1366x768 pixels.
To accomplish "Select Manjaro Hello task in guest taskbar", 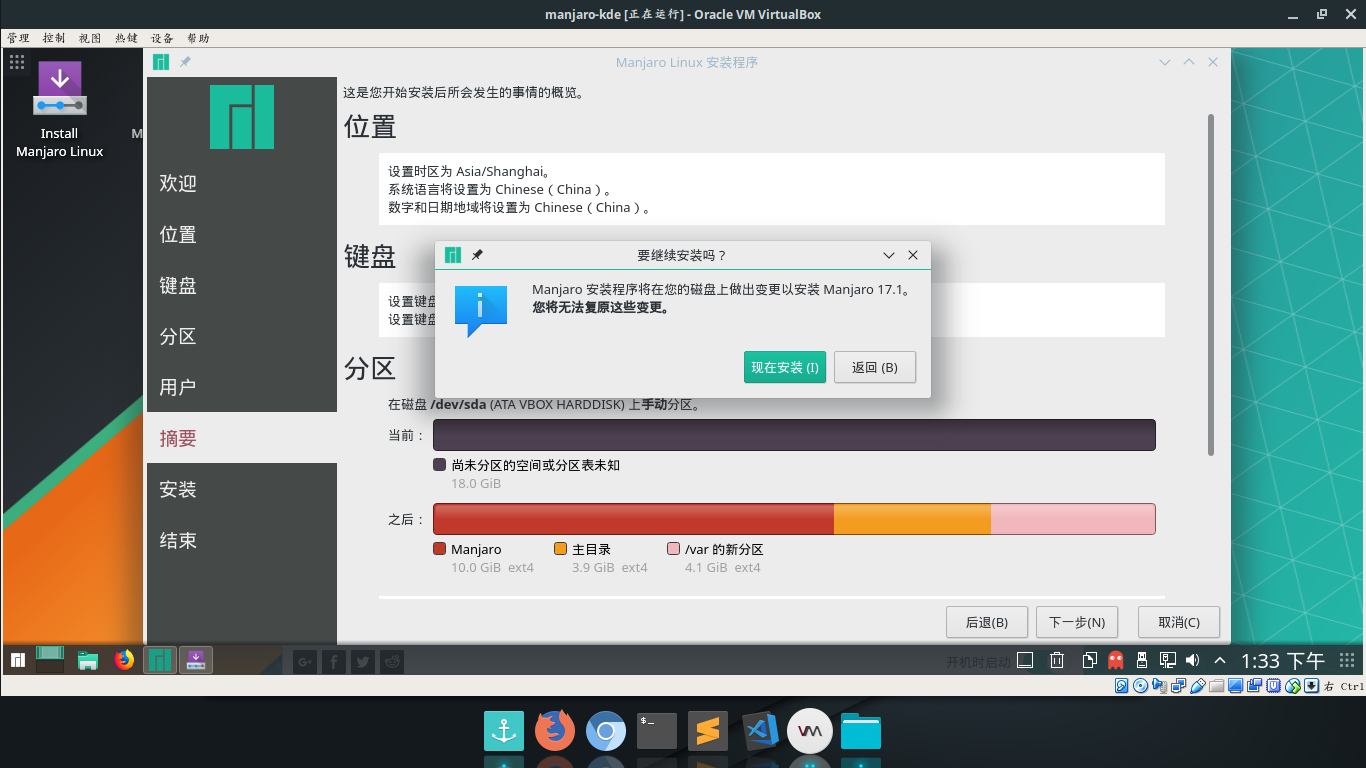I will [160, 660].
